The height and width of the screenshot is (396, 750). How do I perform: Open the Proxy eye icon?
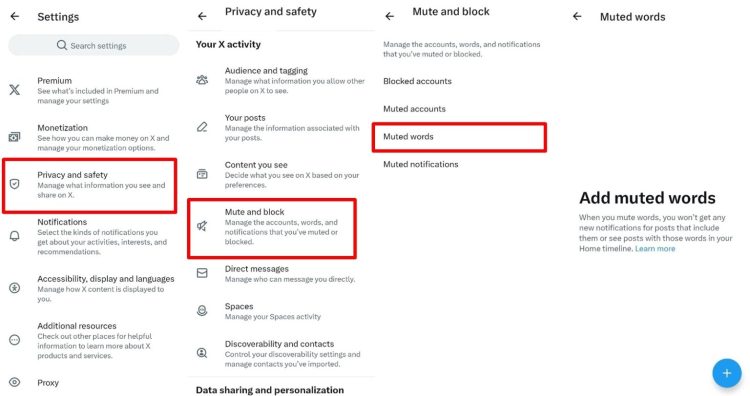[x=15, y=382]
